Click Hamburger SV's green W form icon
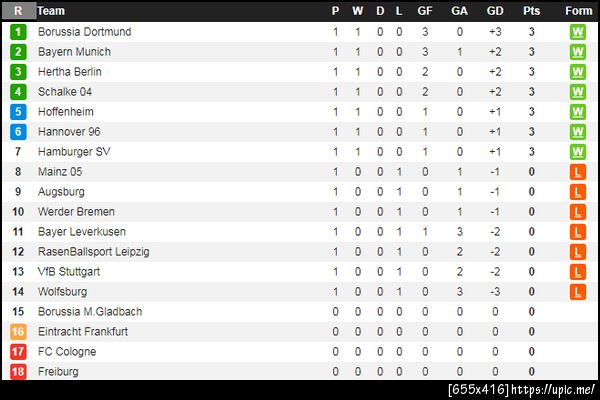This screenshot has width=600, height=400. click(x=577, y=152)
